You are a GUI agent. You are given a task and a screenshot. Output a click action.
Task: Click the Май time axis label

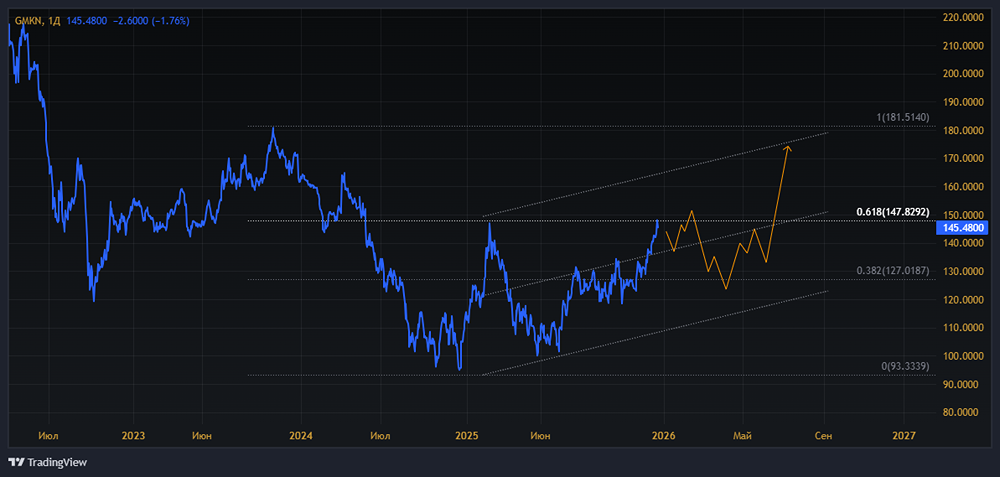pos(742,436)
